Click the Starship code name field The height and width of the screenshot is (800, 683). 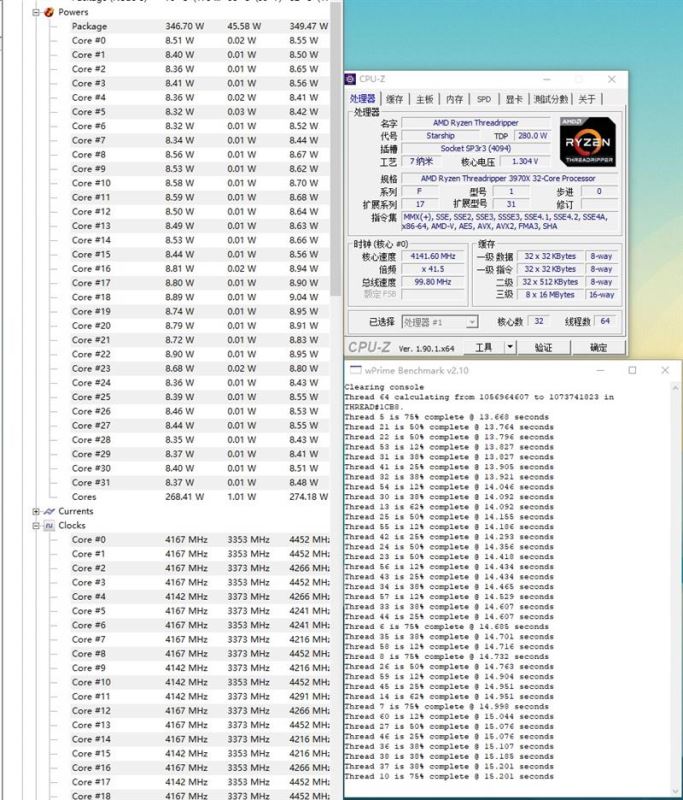[440, 136]
